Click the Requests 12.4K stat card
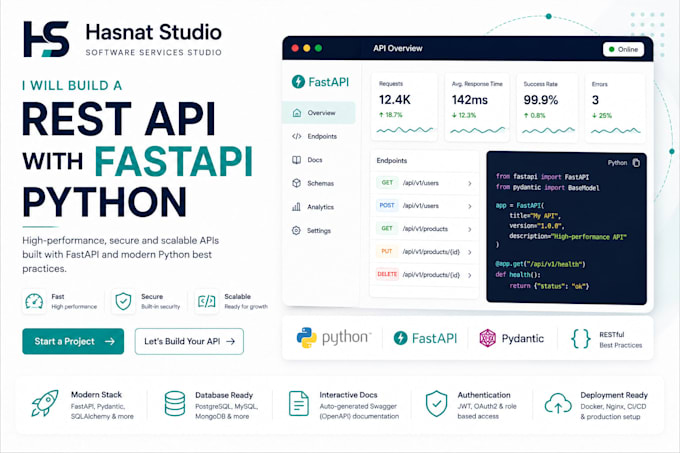The height and width of the screenshot is (453, 680). pyautogui.click(x=404, y=107)
